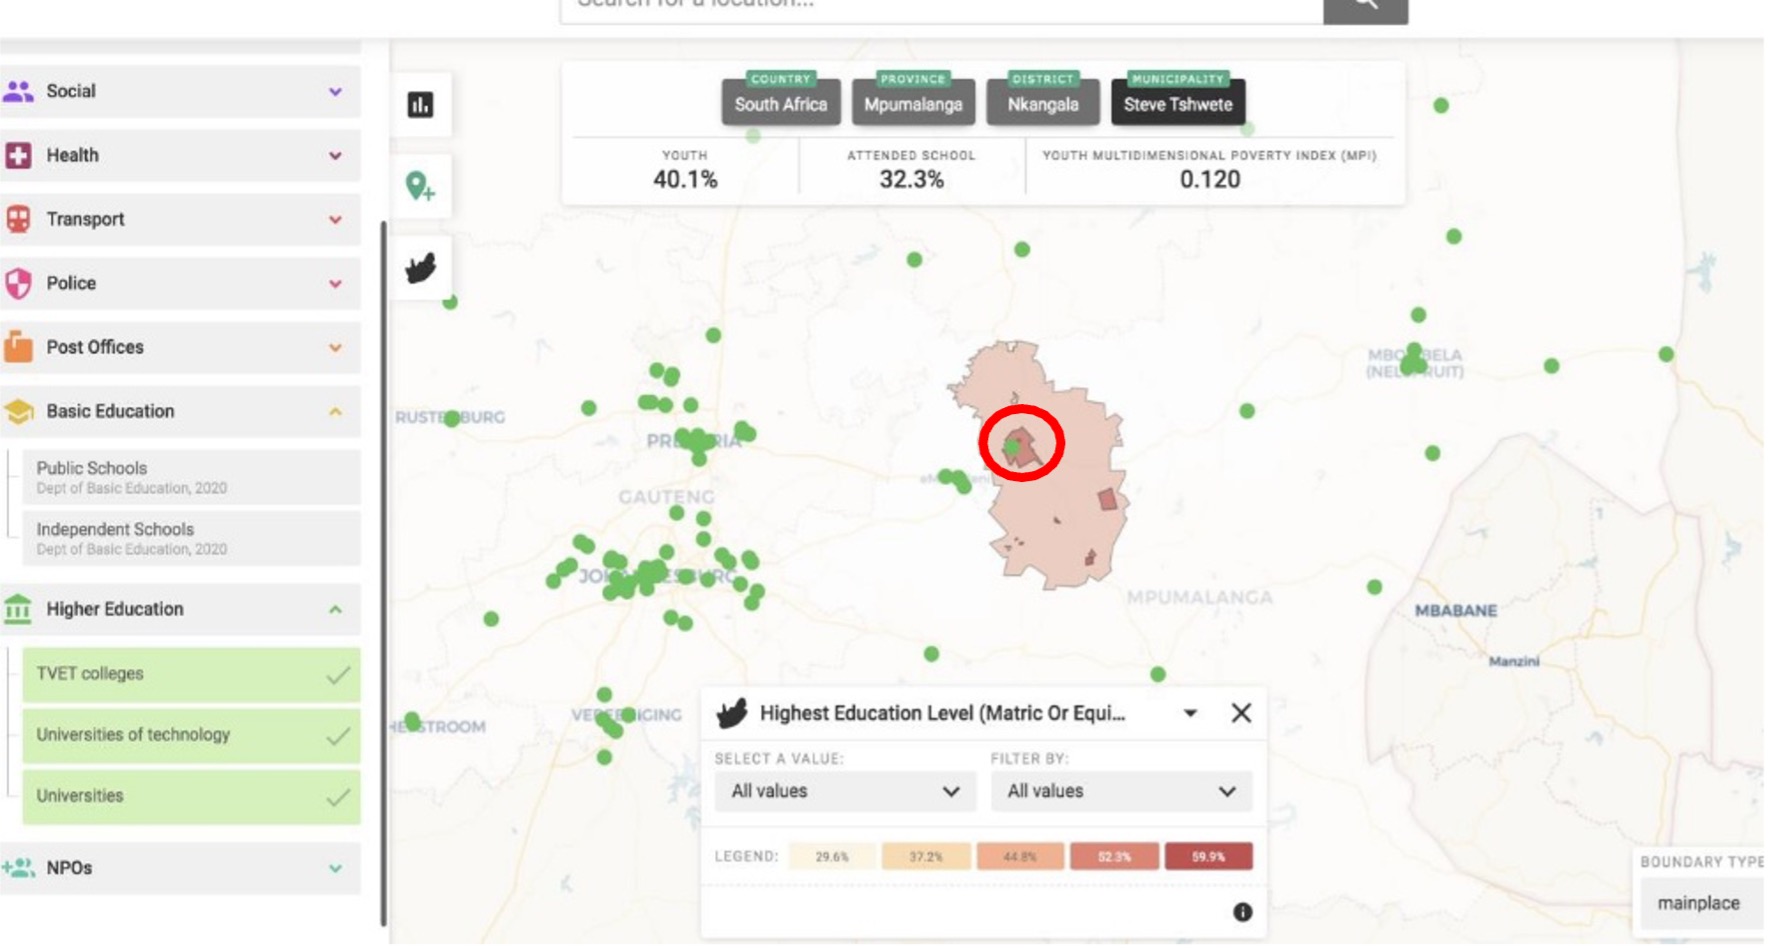Click the search magnifier button
Image resolution: width=1769 pixels, height=948 pixels.
click(1364, 8)
